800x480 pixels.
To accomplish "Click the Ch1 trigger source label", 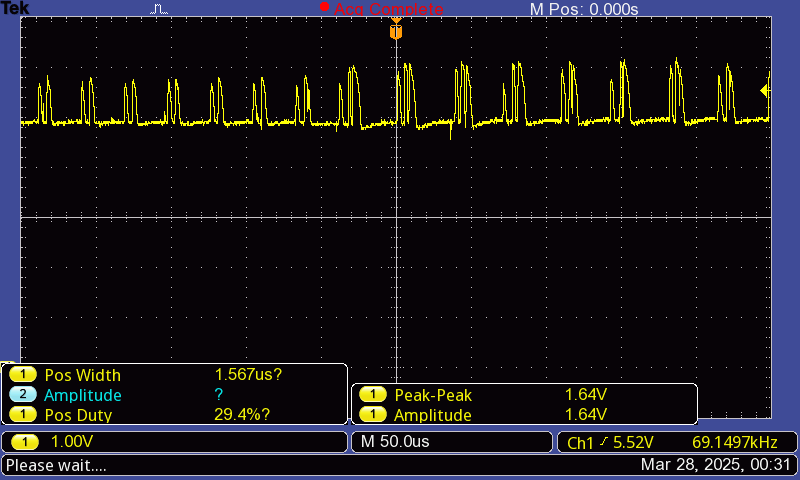I will (x=581, y=443).
